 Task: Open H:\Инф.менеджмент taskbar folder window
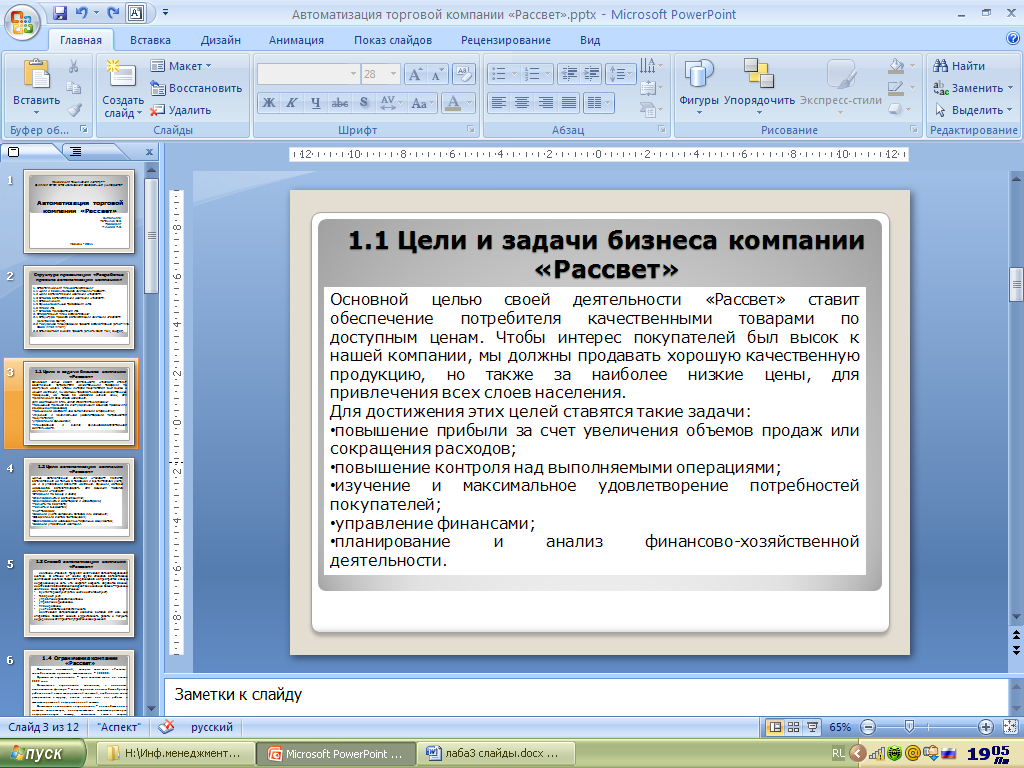tap(175, 754)
